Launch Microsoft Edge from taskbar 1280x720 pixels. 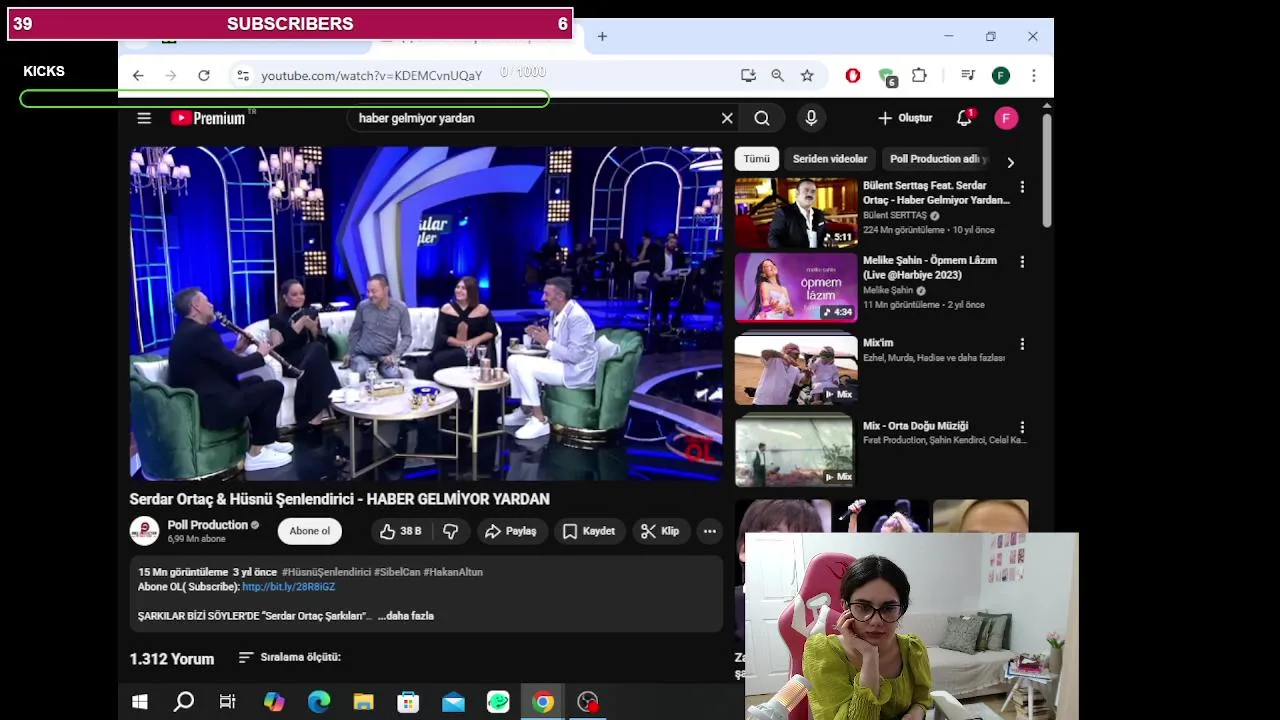click(319, 702)
